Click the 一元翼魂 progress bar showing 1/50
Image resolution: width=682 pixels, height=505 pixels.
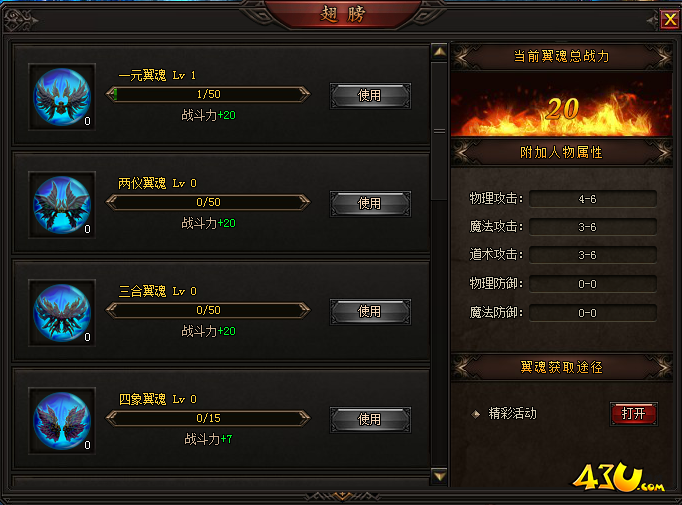pos(208,94)
